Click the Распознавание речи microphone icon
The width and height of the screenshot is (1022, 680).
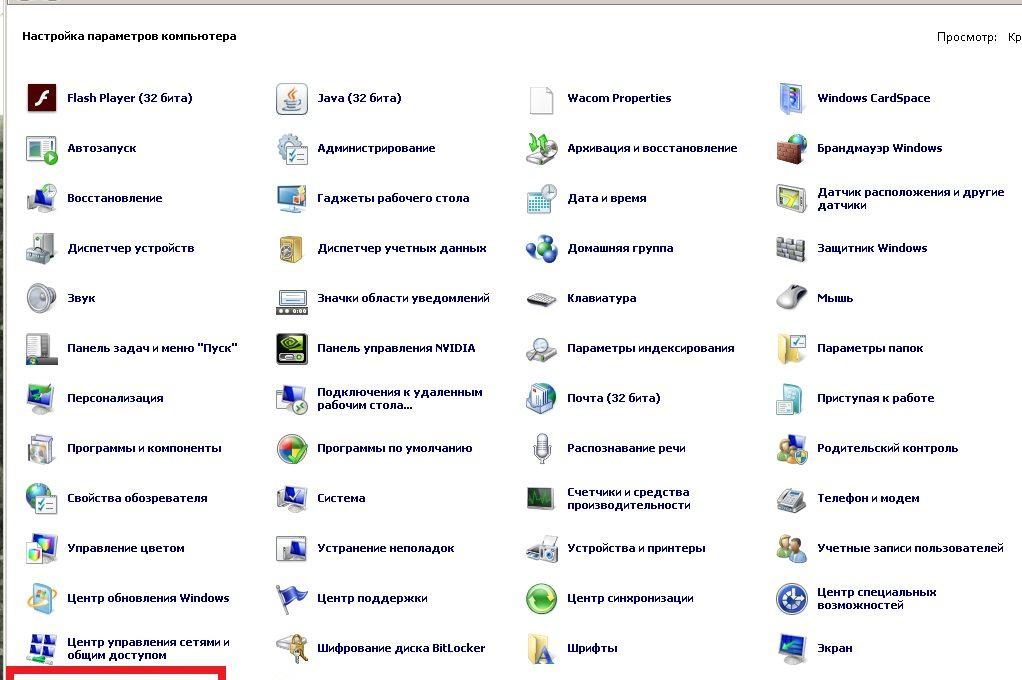542,449
